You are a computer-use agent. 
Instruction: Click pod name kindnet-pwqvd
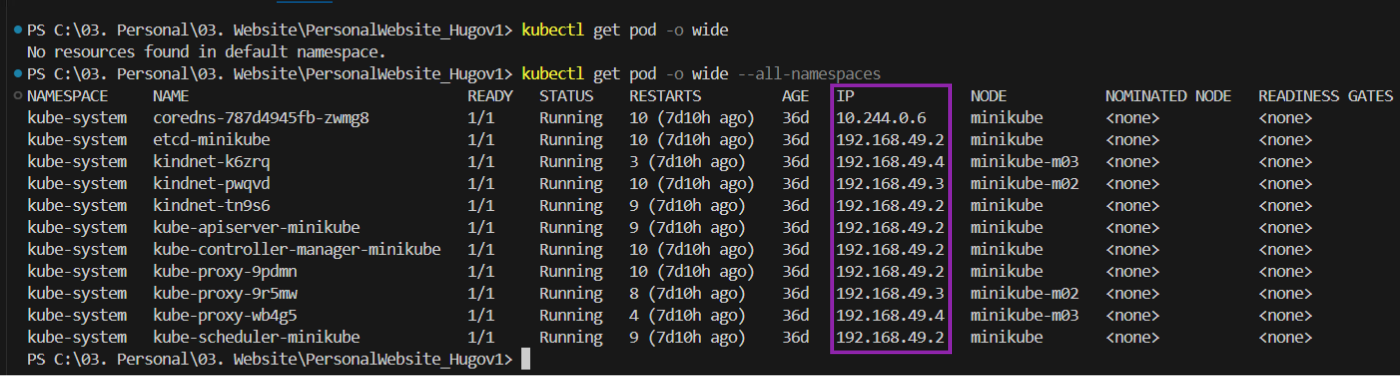(212, 184)
